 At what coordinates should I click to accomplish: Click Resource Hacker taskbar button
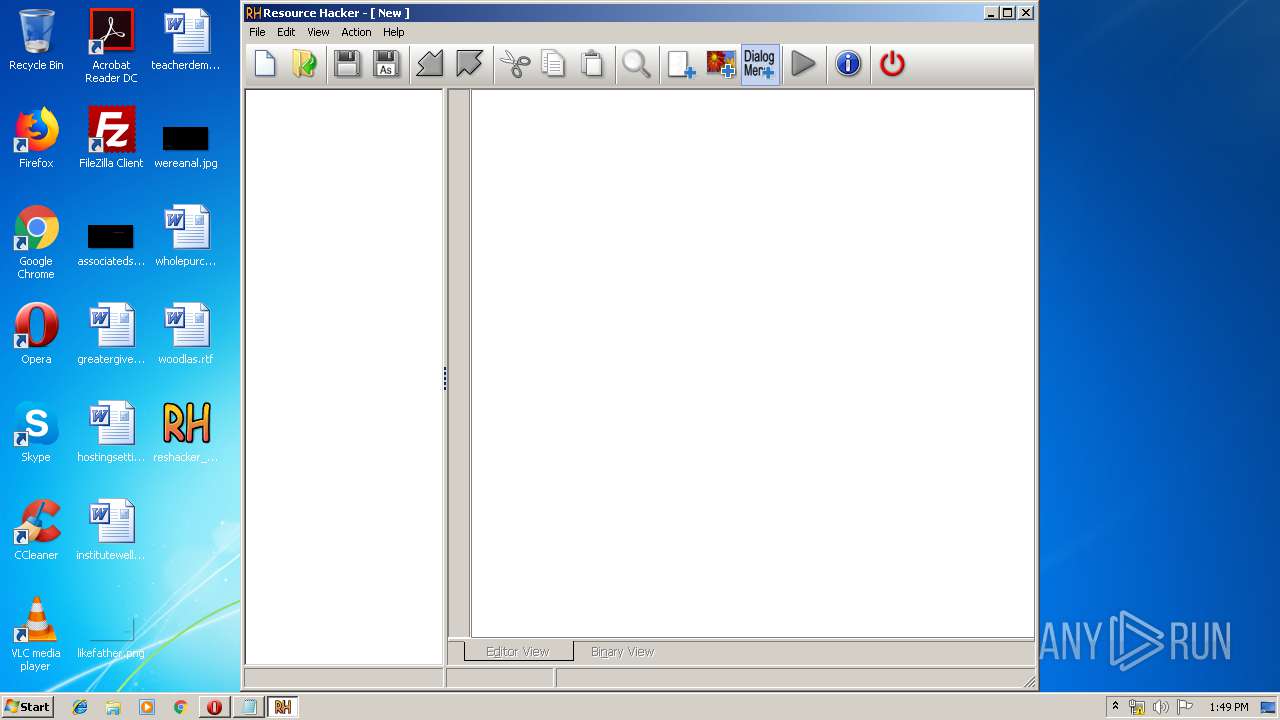point(282,707)
